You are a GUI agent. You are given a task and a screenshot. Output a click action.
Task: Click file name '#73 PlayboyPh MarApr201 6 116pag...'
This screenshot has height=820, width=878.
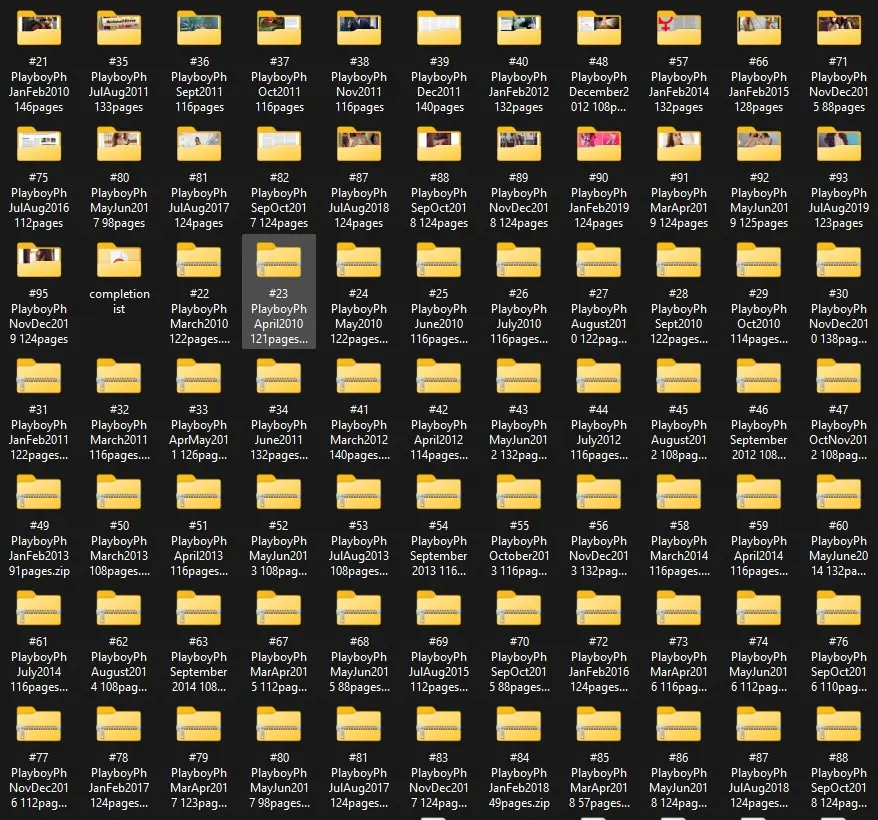coord(679,664)
